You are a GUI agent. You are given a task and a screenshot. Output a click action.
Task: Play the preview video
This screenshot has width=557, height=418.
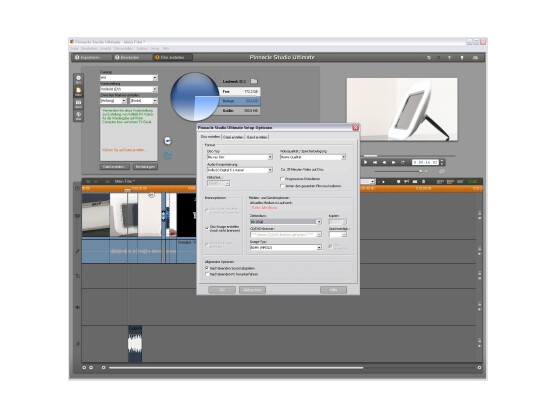366,162
